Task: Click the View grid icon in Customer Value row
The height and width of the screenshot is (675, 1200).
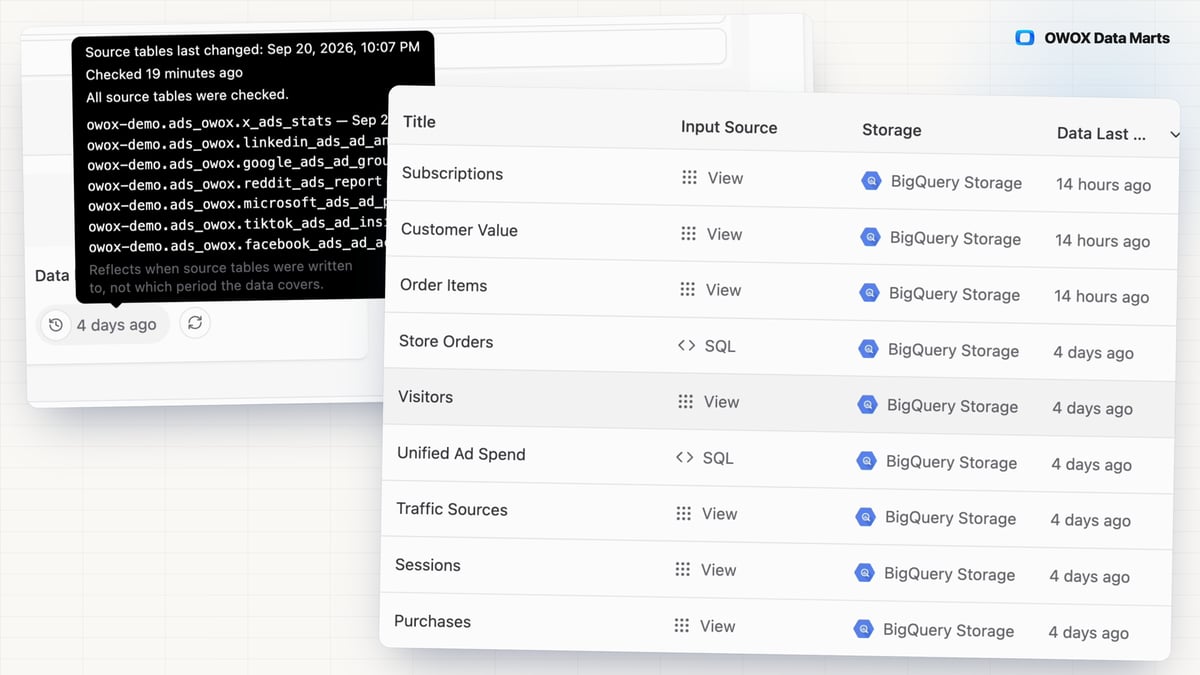Action: tap(688, 233)
